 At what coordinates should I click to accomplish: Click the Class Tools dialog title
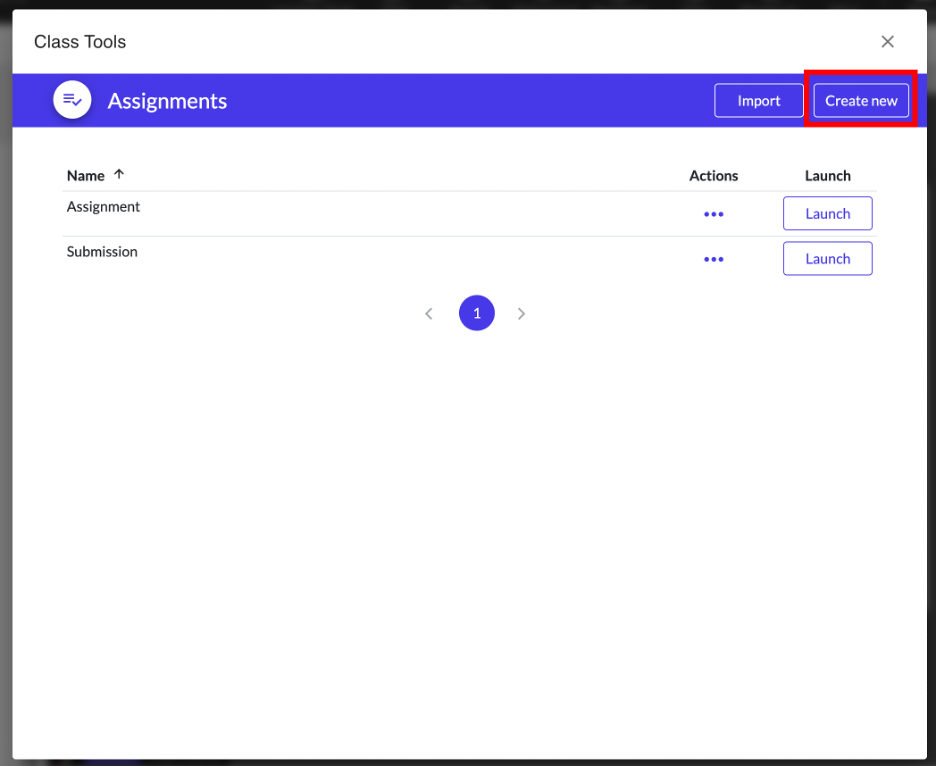80,42
